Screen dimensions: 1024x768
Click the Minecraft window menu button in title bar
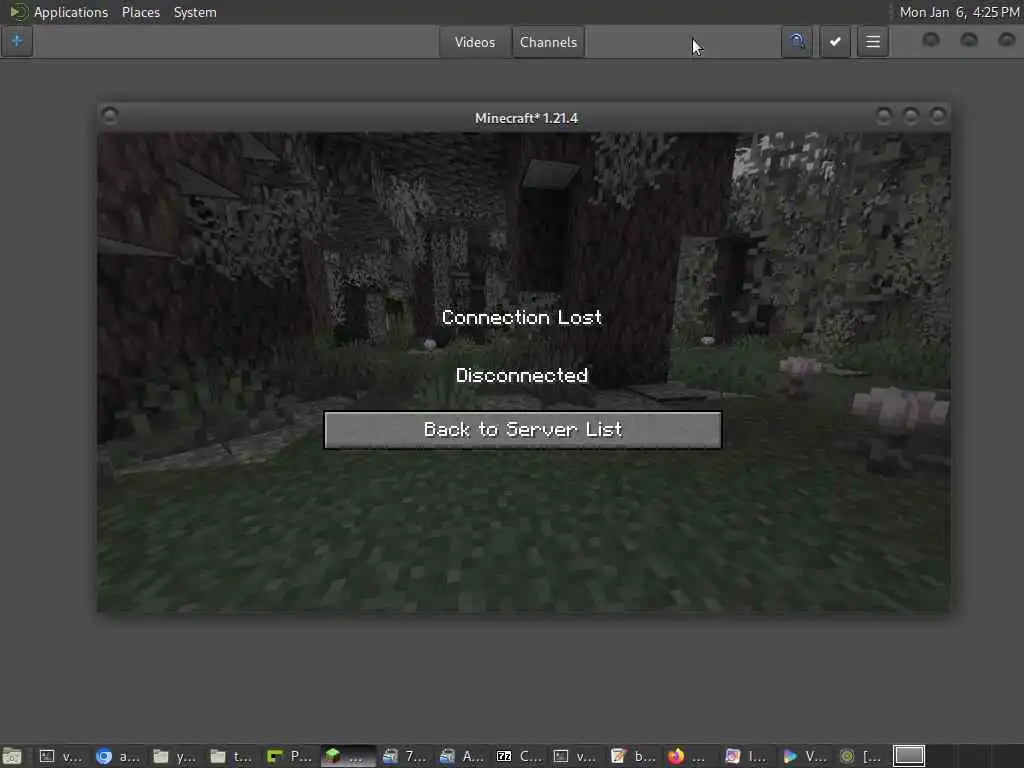pos(110,116)
